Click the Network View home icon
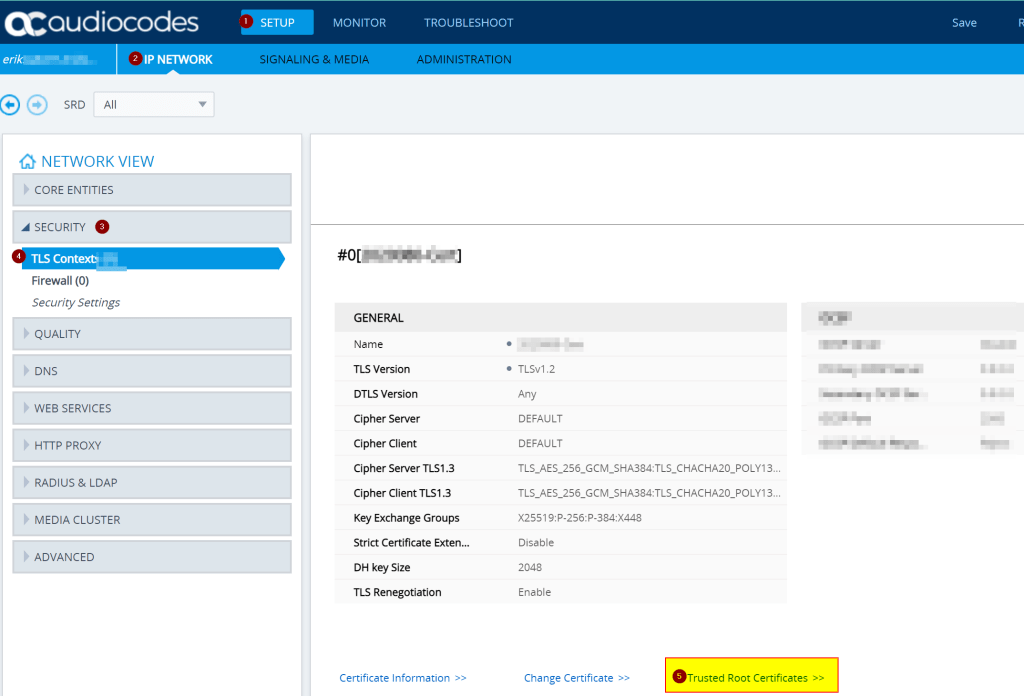The height and width of the screenshot is (696, 1024). [28, 161]
